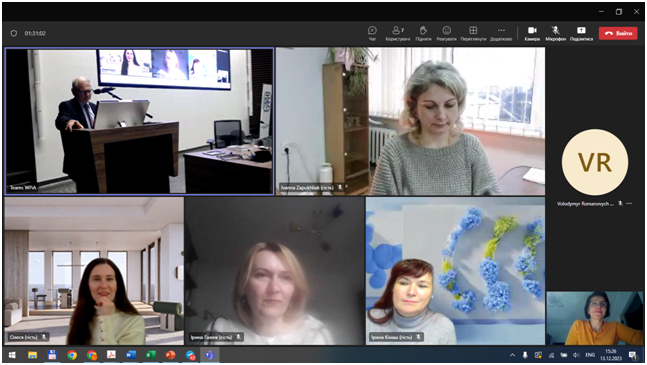Open Windows Start menu

[12, 355]
